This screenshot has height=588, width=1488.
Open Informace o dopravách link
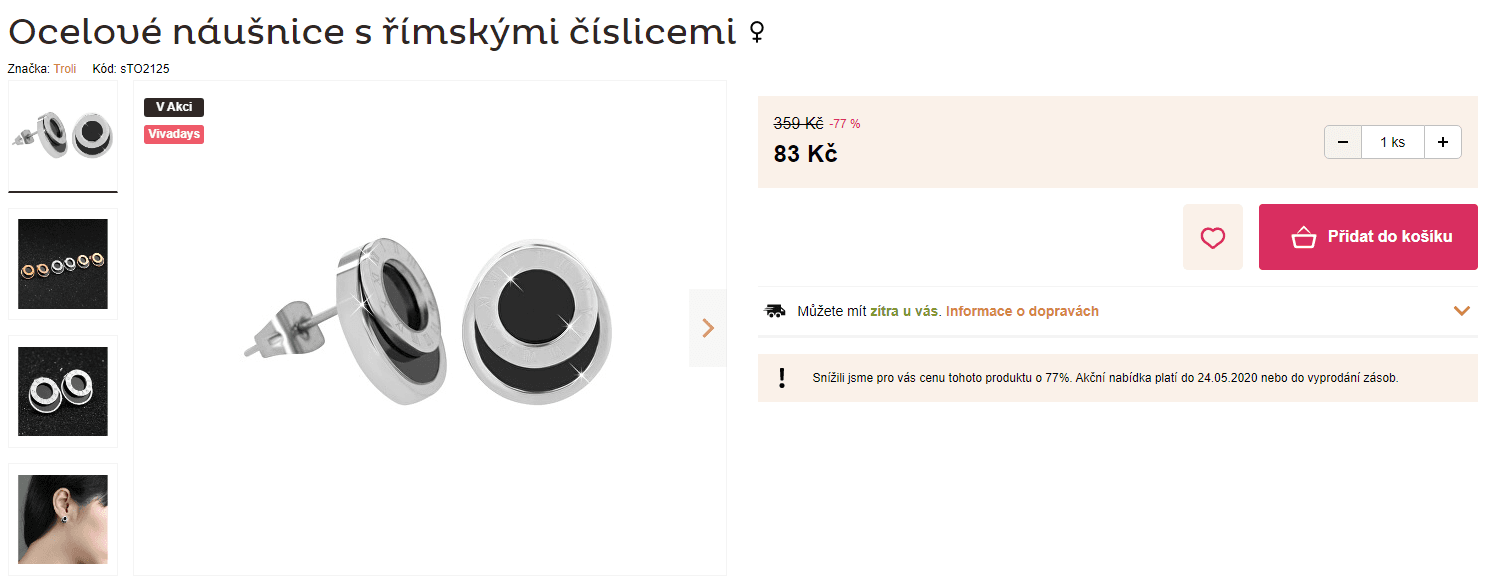pos(1022,311)
